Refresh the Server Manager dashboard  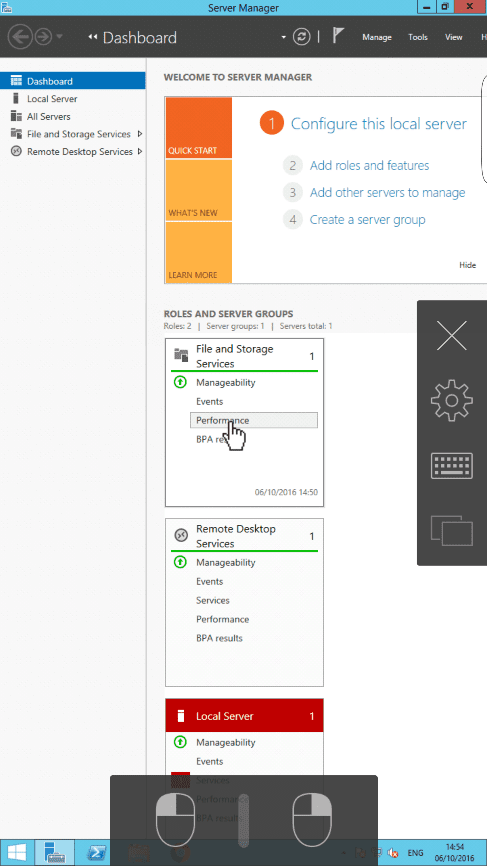pyautogui.click(x=301, y=37)
